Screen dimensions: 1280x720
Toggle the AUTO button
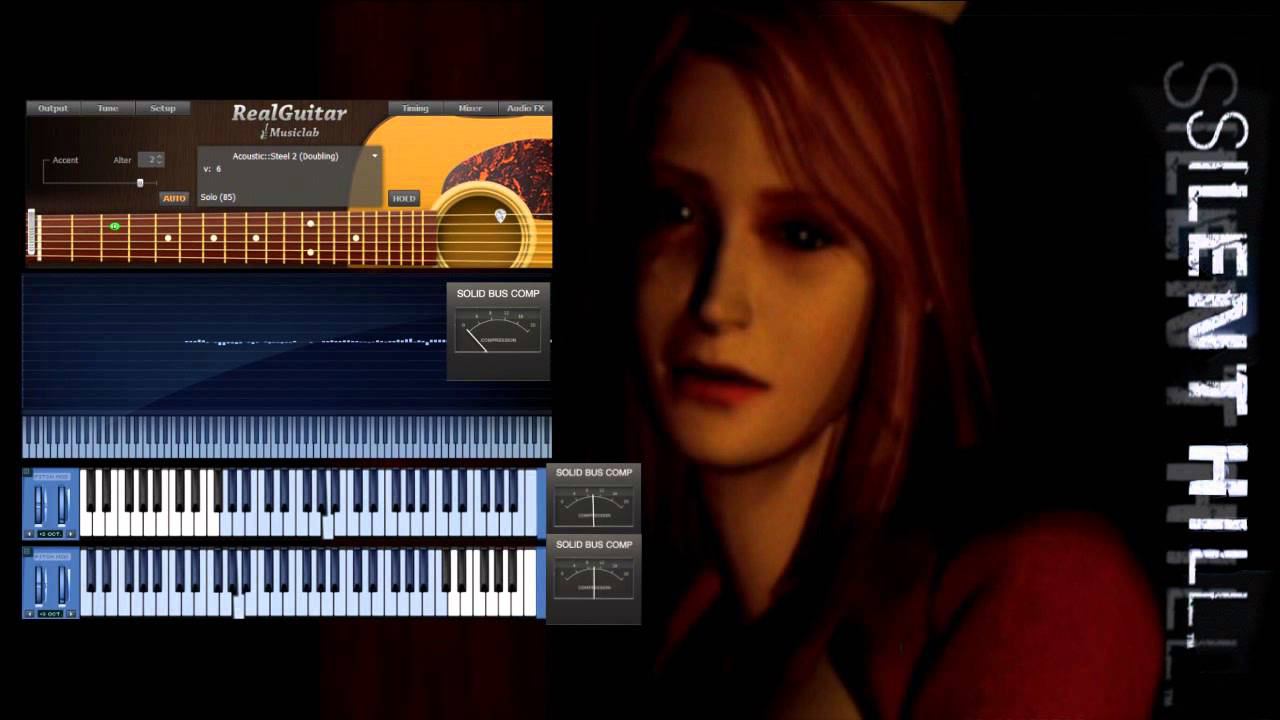(174, 198)
